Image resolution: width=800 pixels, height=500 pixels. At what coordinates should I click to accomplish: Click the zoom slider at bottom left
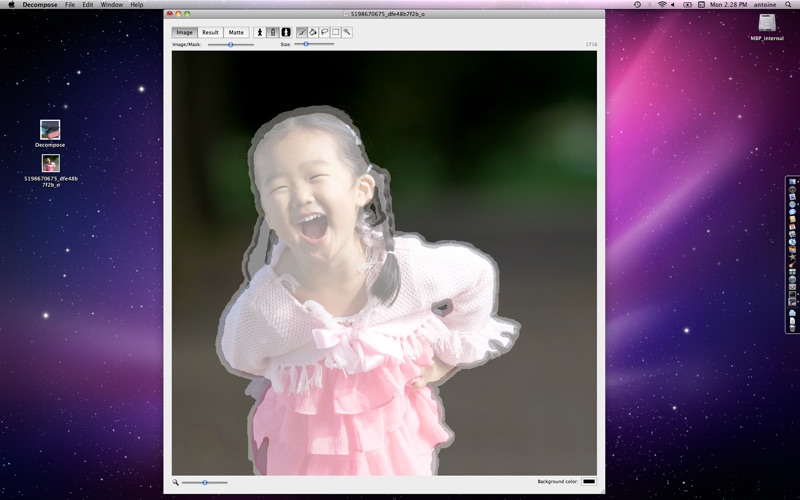click(205, 482)
